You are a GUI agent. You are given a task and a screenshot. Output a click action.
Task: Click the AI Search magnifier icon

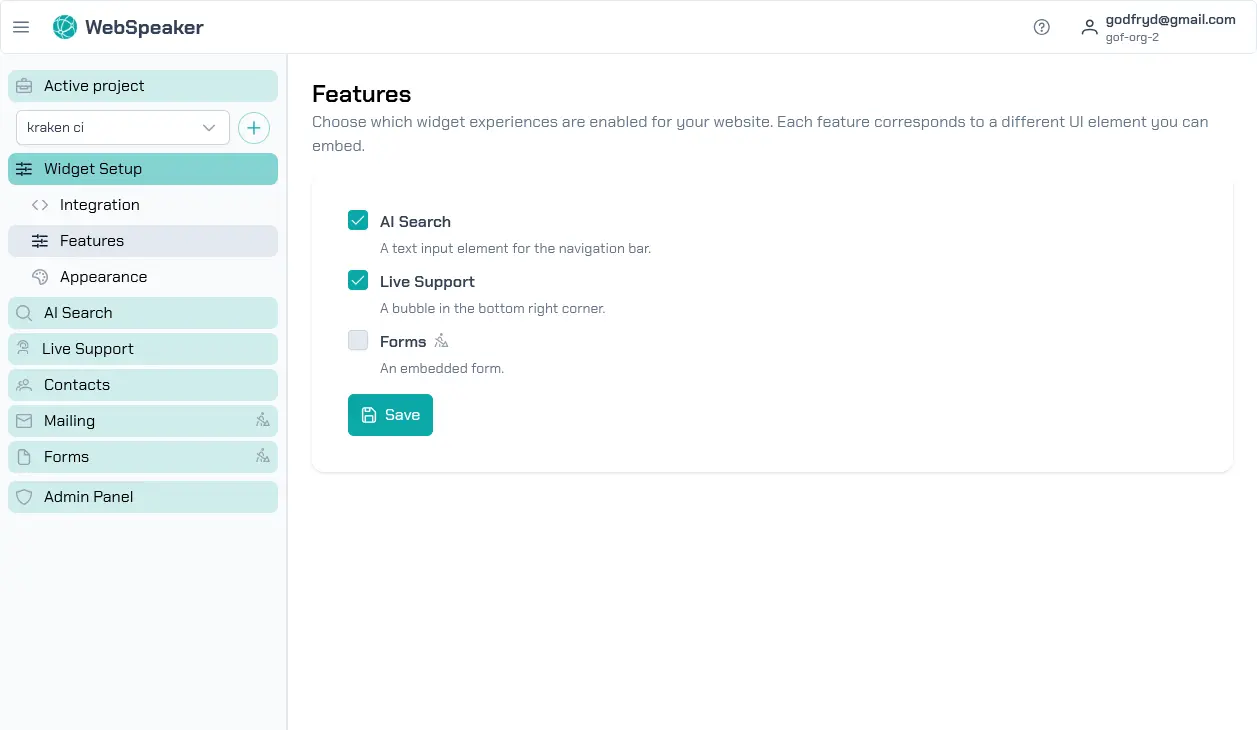24,313
